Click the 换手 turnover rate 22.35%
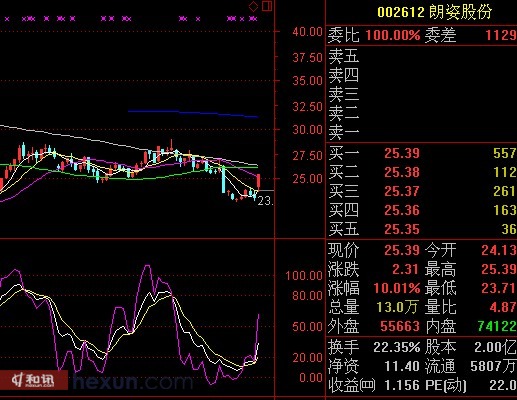 pos(396,347)
